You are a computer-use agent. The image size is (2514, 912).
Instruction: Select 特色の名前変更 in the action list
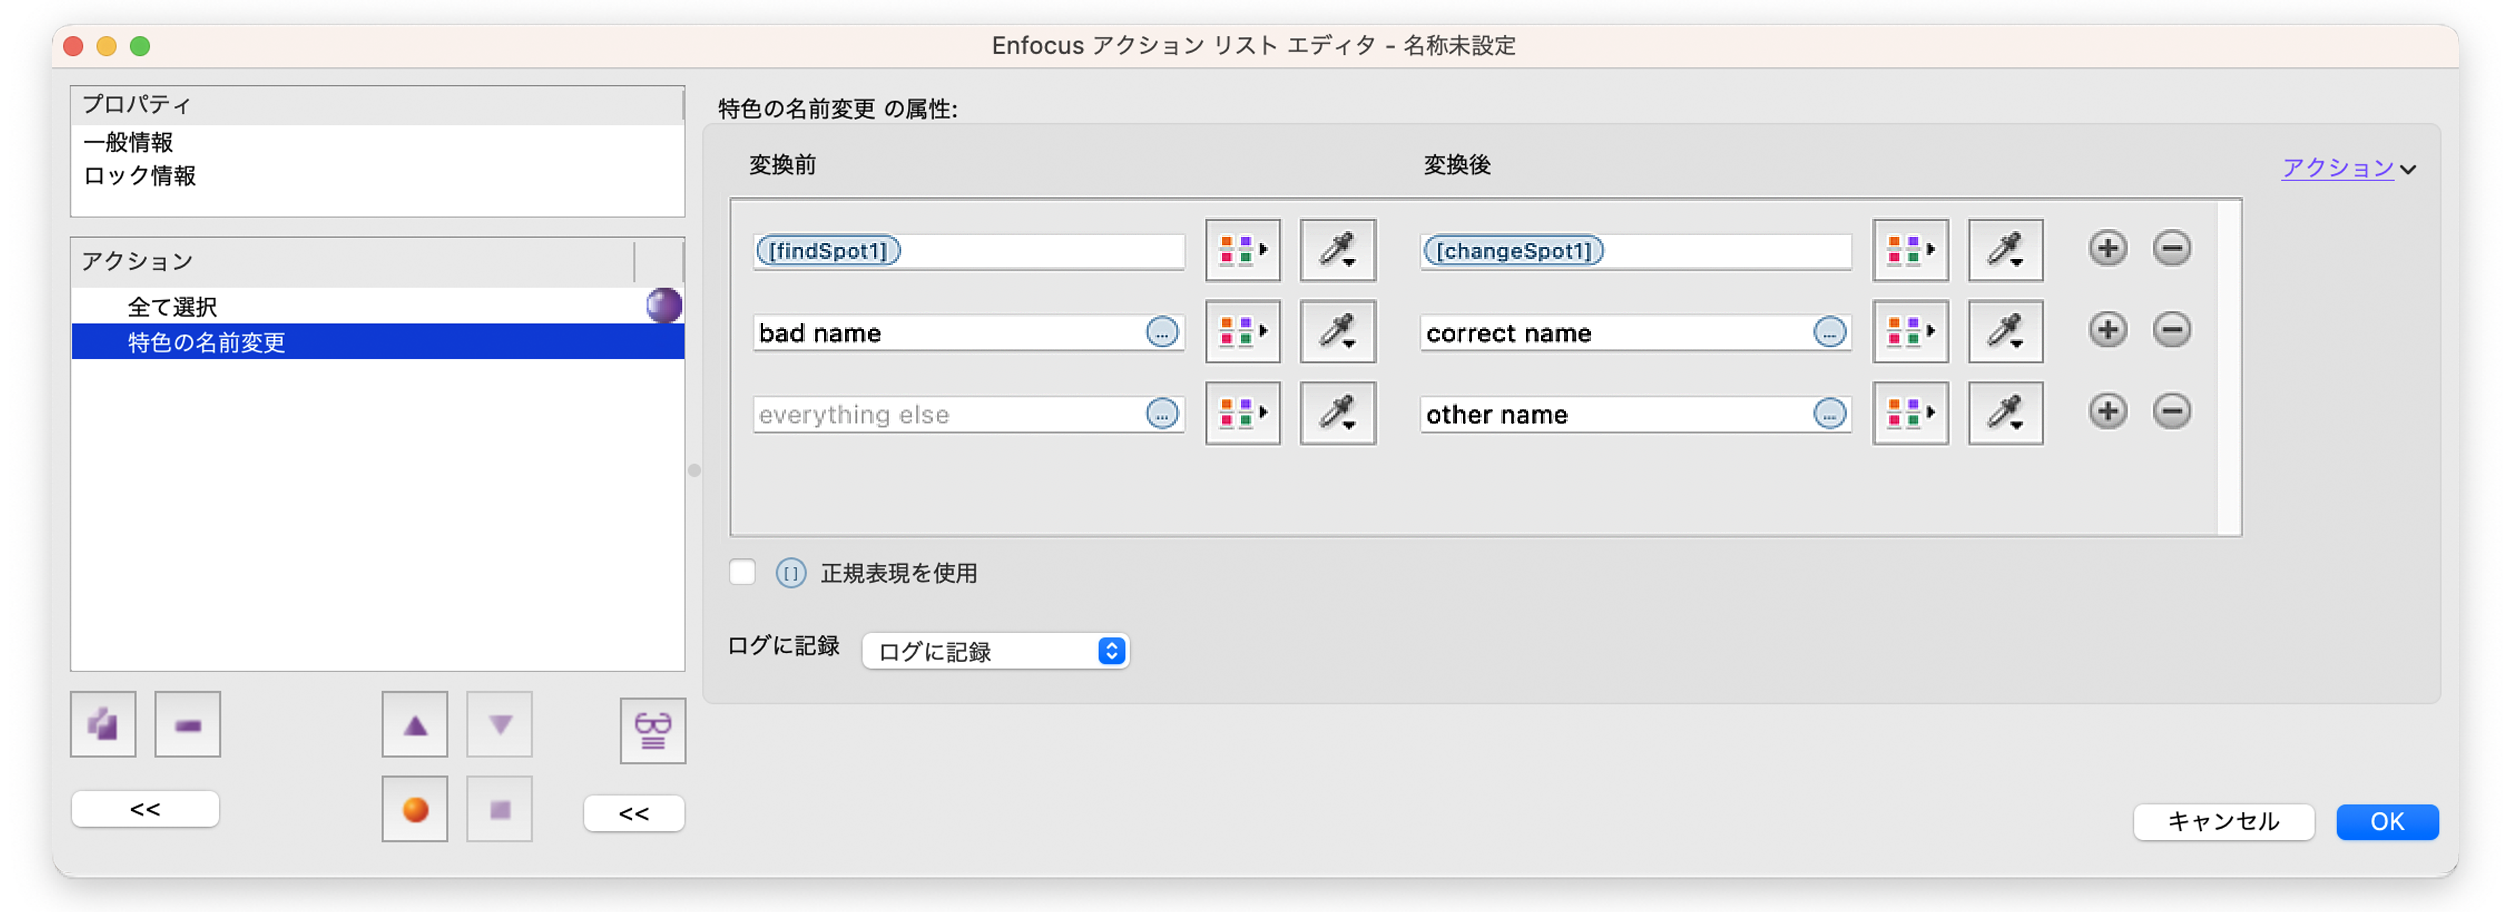pyautogui.click(x=378, y=342)
